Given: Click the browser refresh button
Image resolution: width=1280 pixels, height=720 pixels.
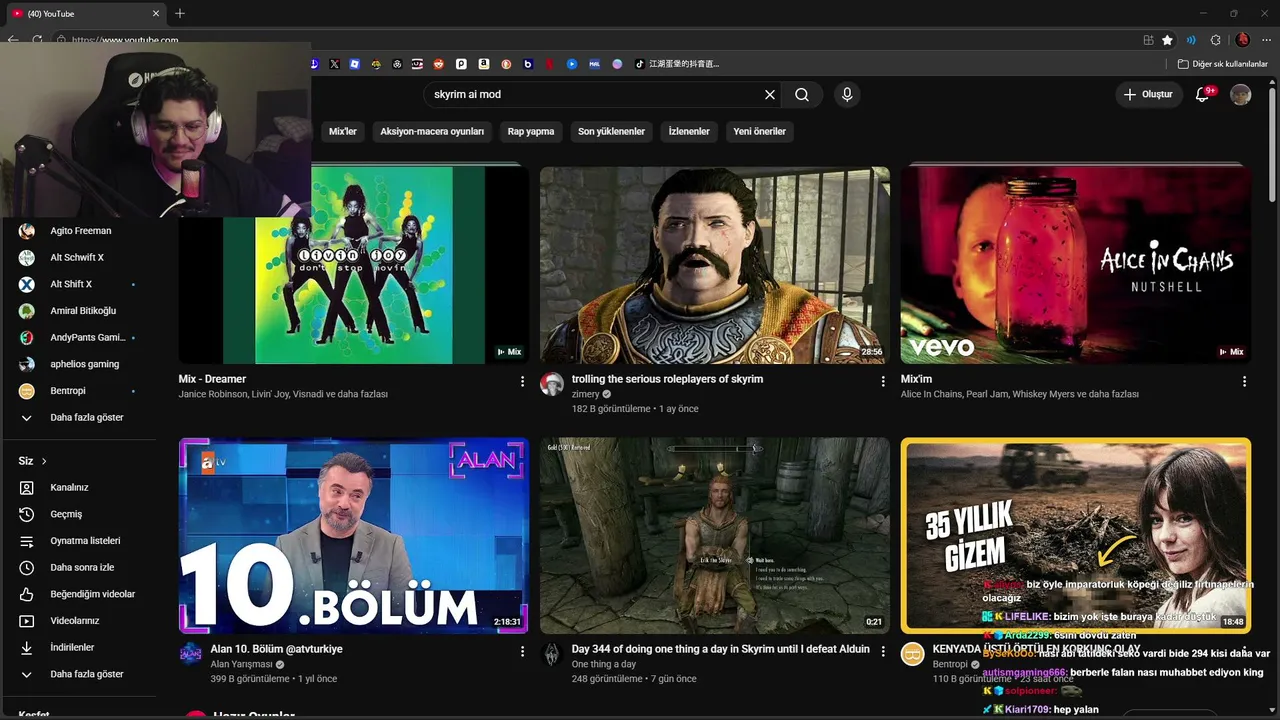Looking at the screenshot, I should tap(37, 40).
